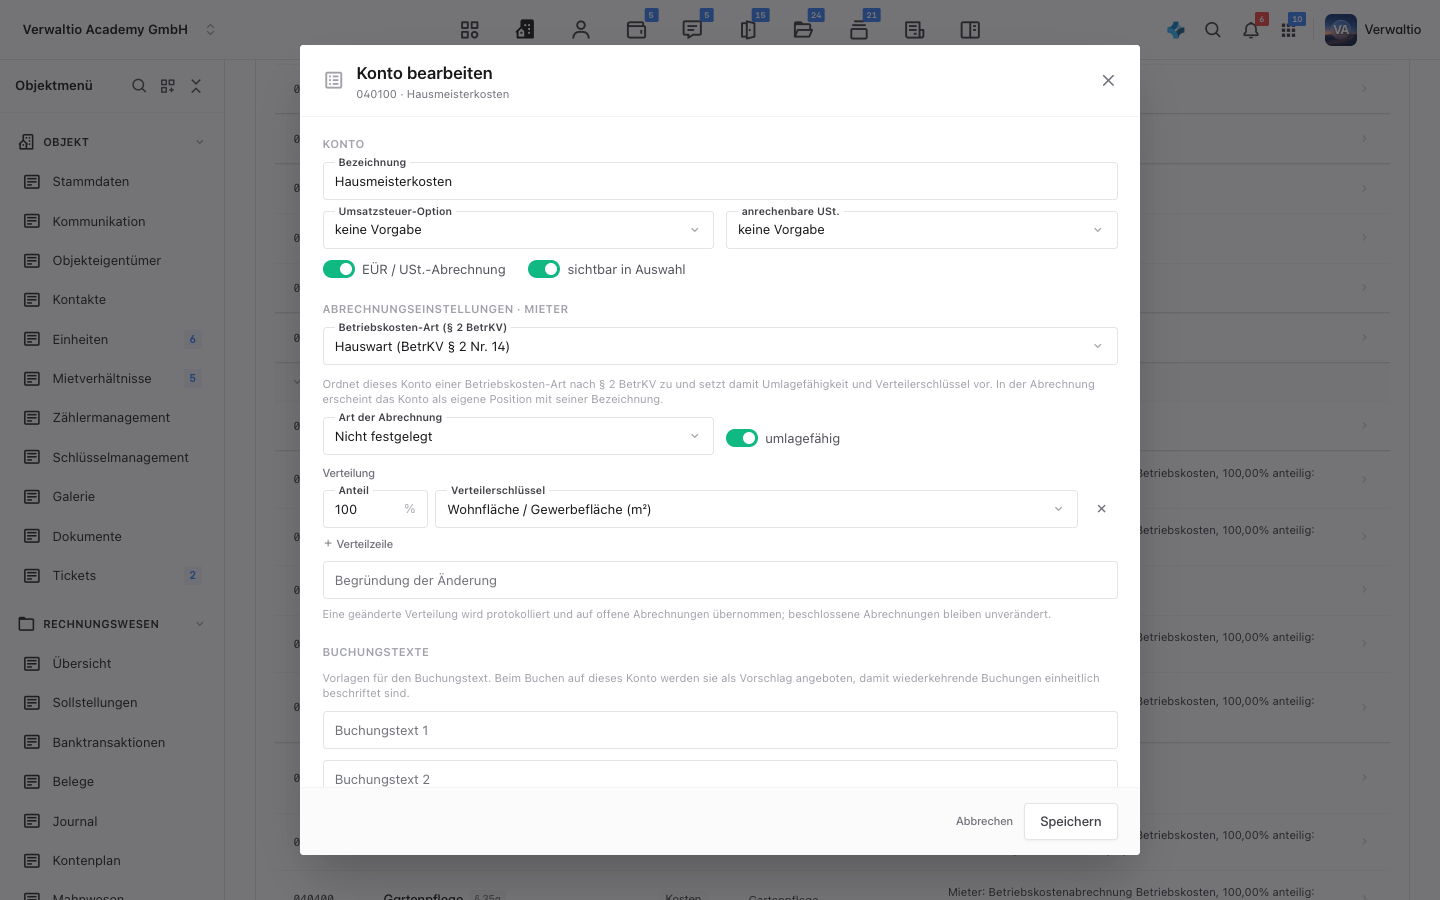The image size is (1440, 900).
Task: Save the account with Speichern
Action: tap(1071, 822)
